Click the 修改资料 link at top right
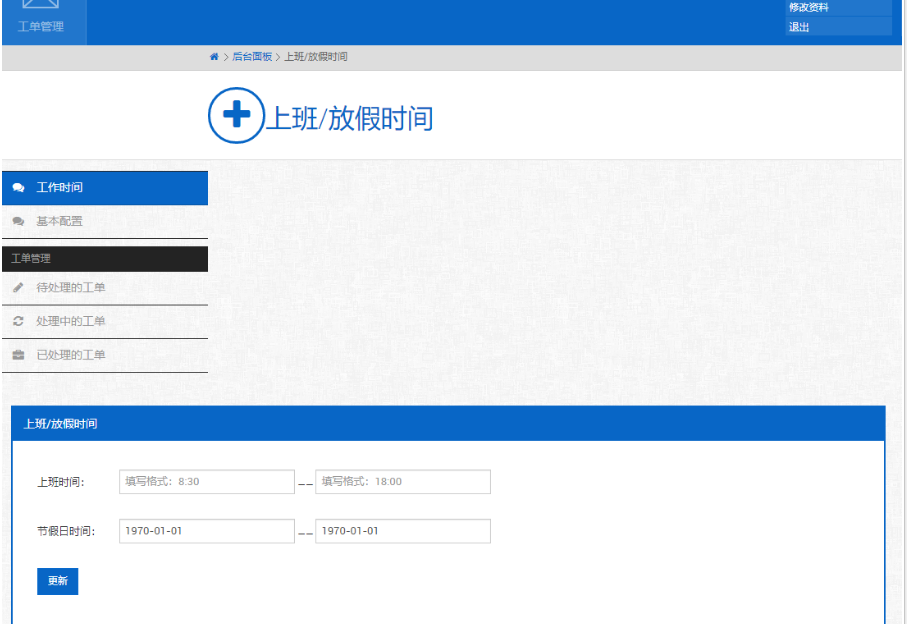This screenshot has width=907, height=624. pyautogui.click(x=838, y=8)
